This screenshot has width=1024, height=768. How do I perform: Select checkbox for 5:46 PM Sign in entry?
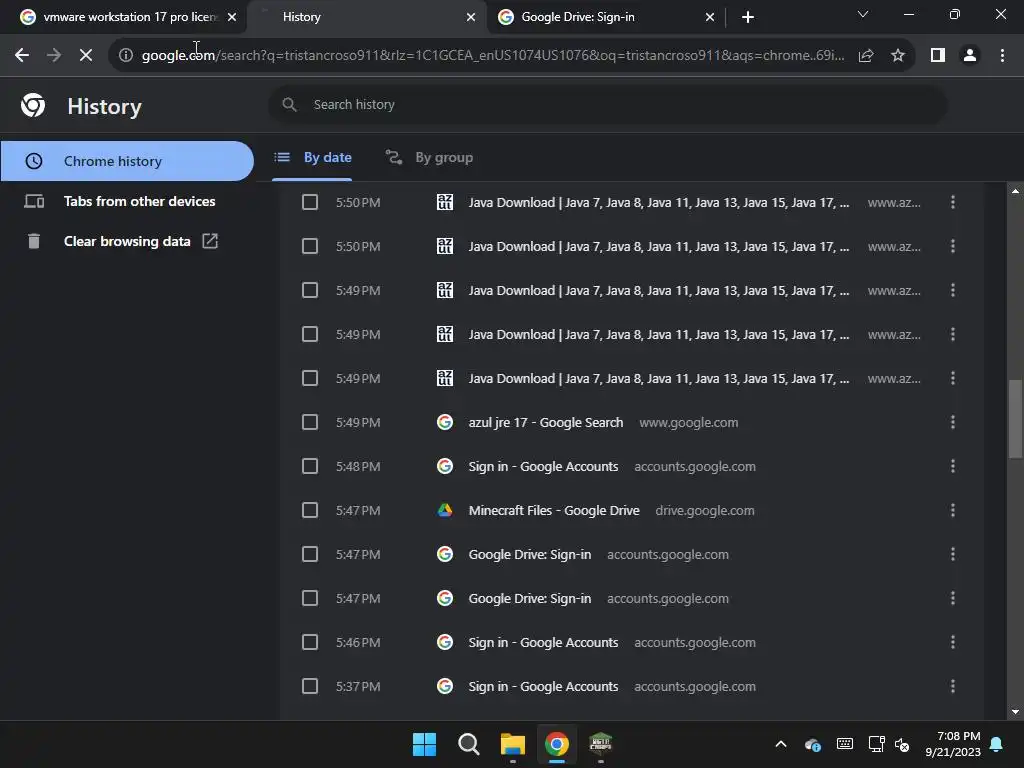[310, 643]
